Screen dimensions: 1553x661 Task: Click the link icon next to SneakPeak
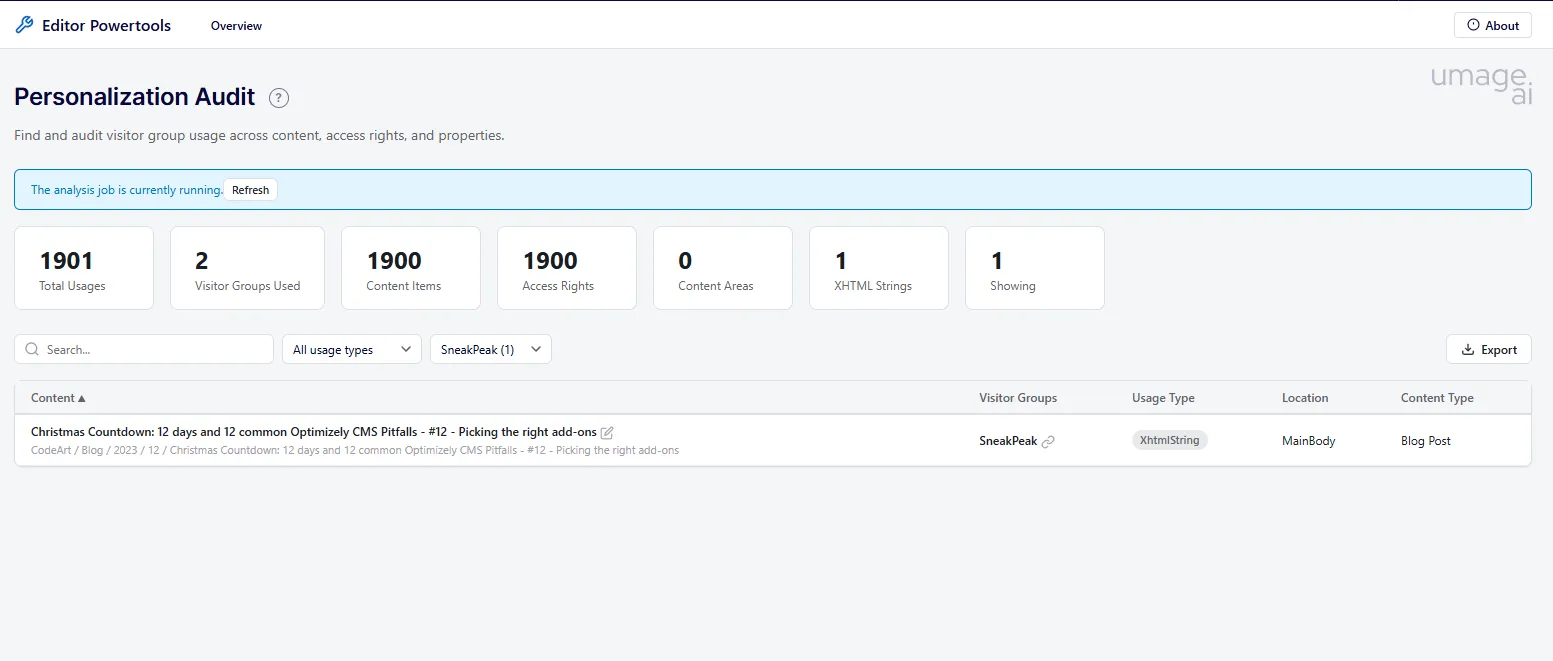click(x=1048, y=441)
